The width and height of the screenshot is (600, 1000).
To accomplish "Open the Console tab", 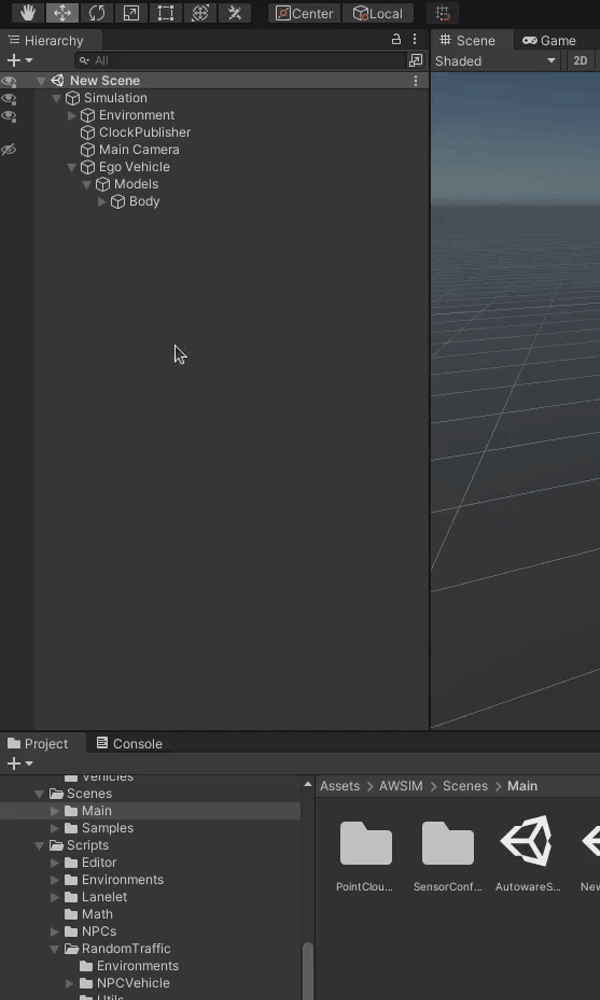I will 129,744.
